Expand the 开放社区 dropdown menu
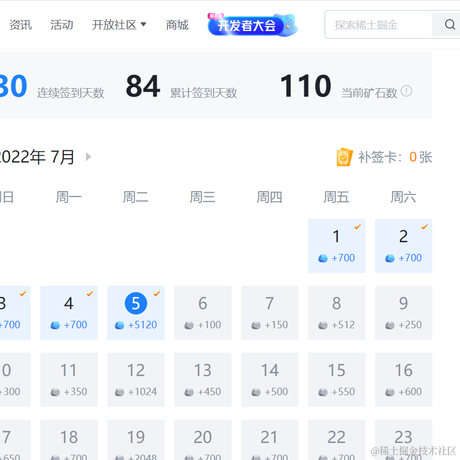 (119, 25)
